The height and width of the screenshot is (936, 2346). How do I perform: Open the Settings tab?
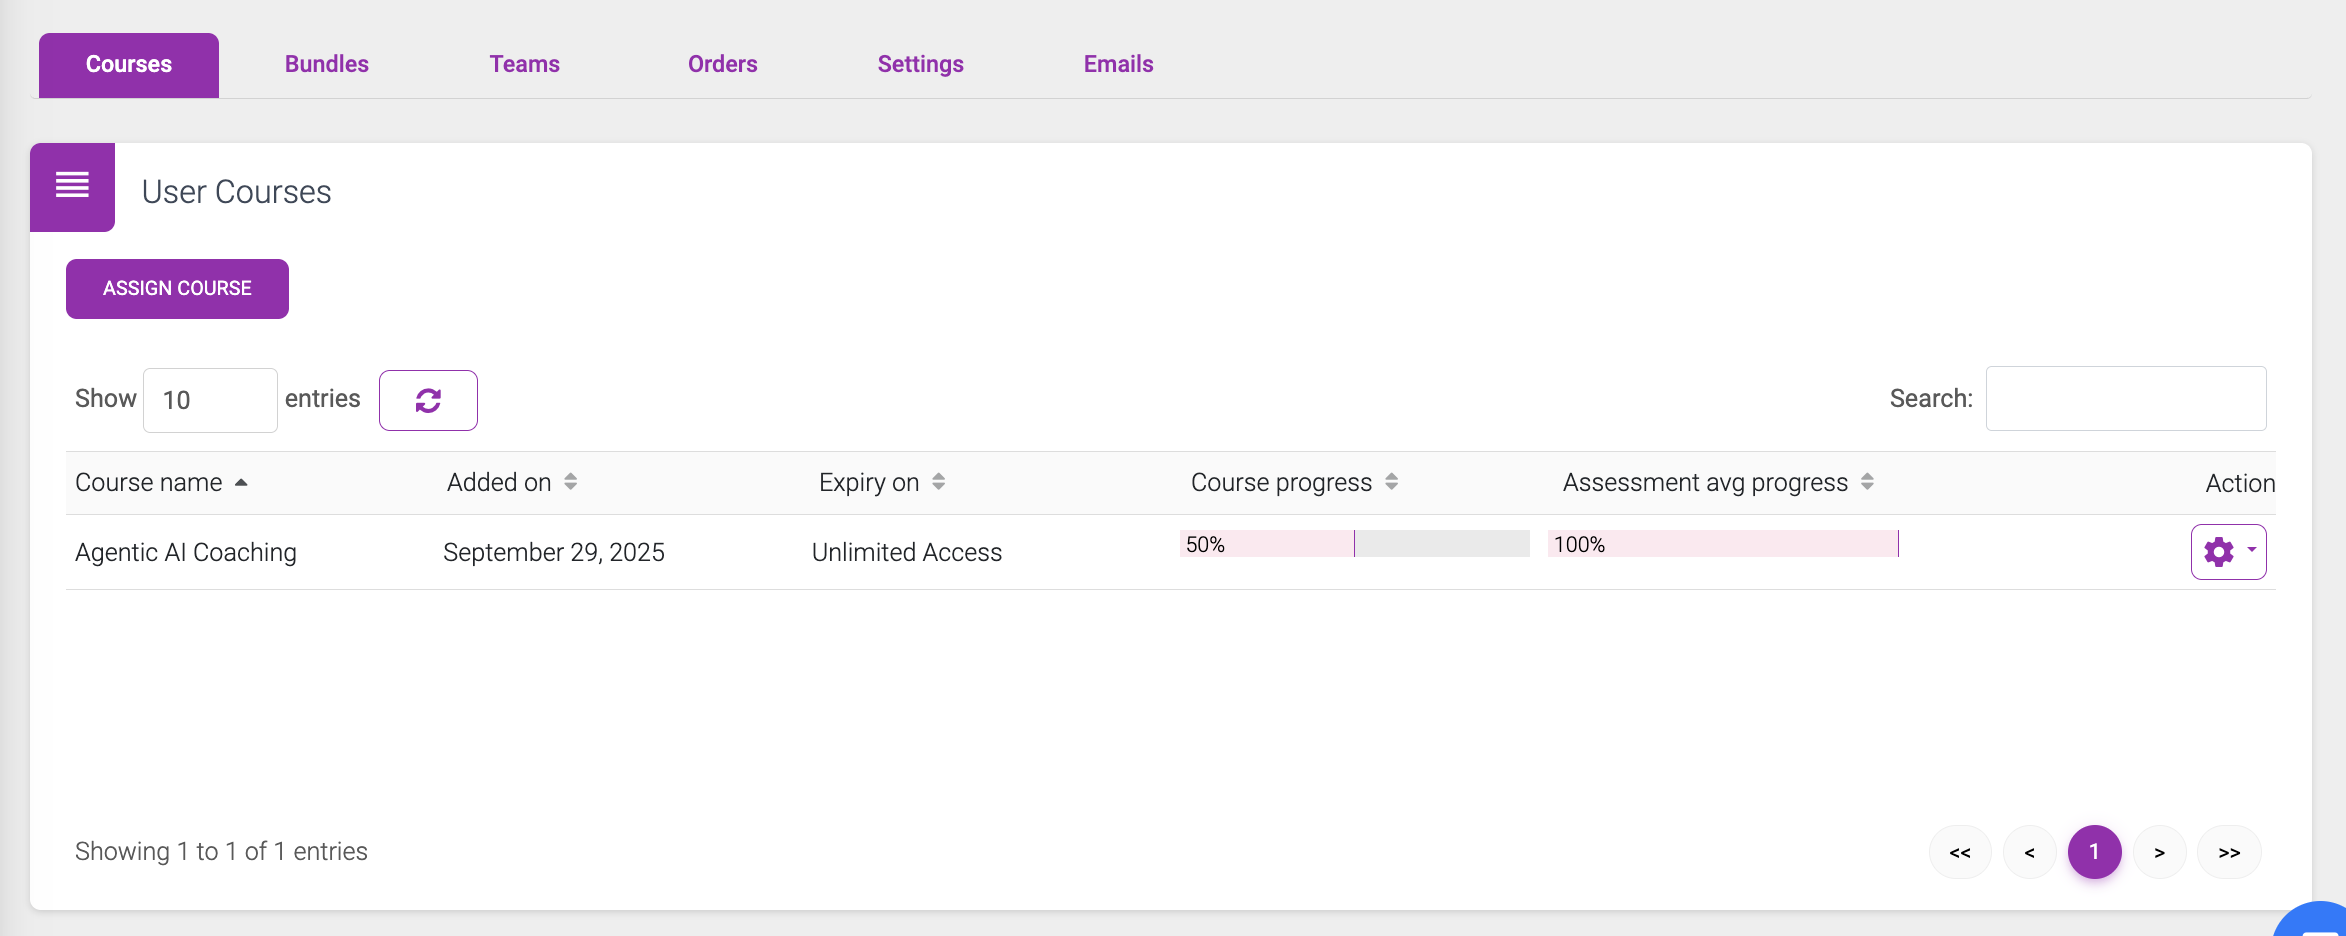tap(920, 64)
